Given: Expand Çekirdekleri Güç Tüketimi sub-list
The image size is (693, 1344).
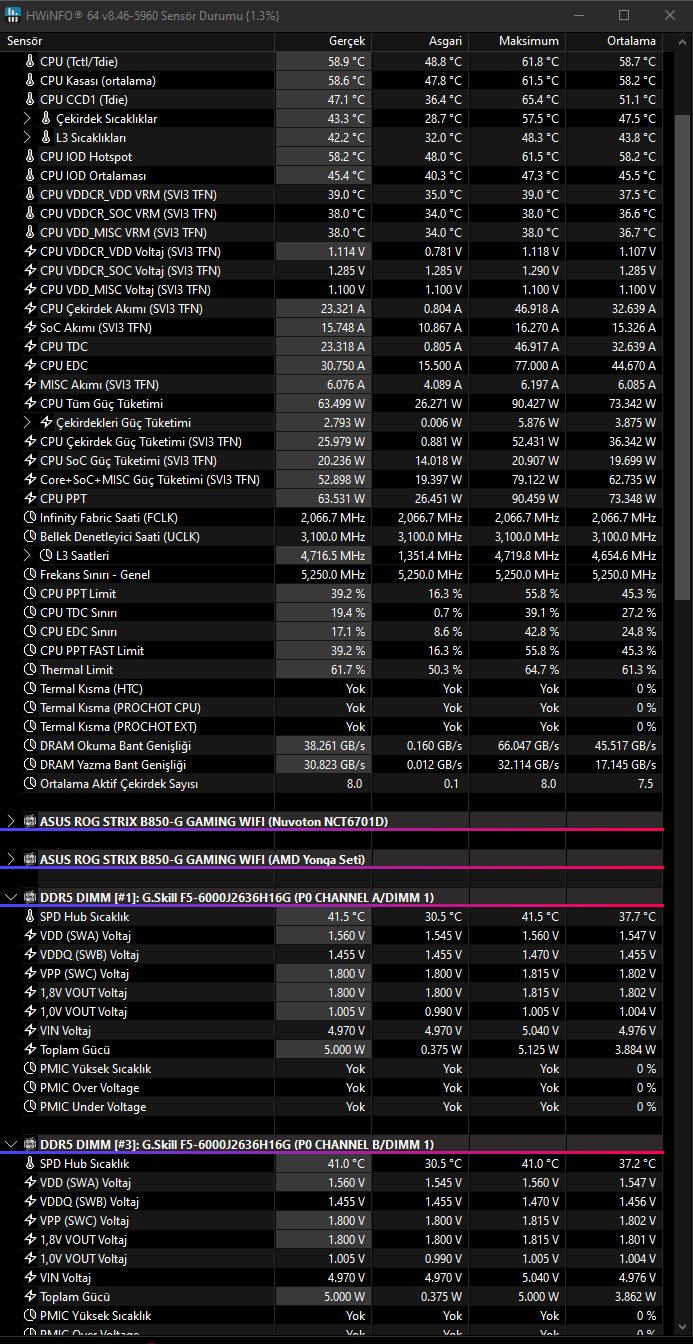Looking at the screenshot, I should [x=28, y=422].
